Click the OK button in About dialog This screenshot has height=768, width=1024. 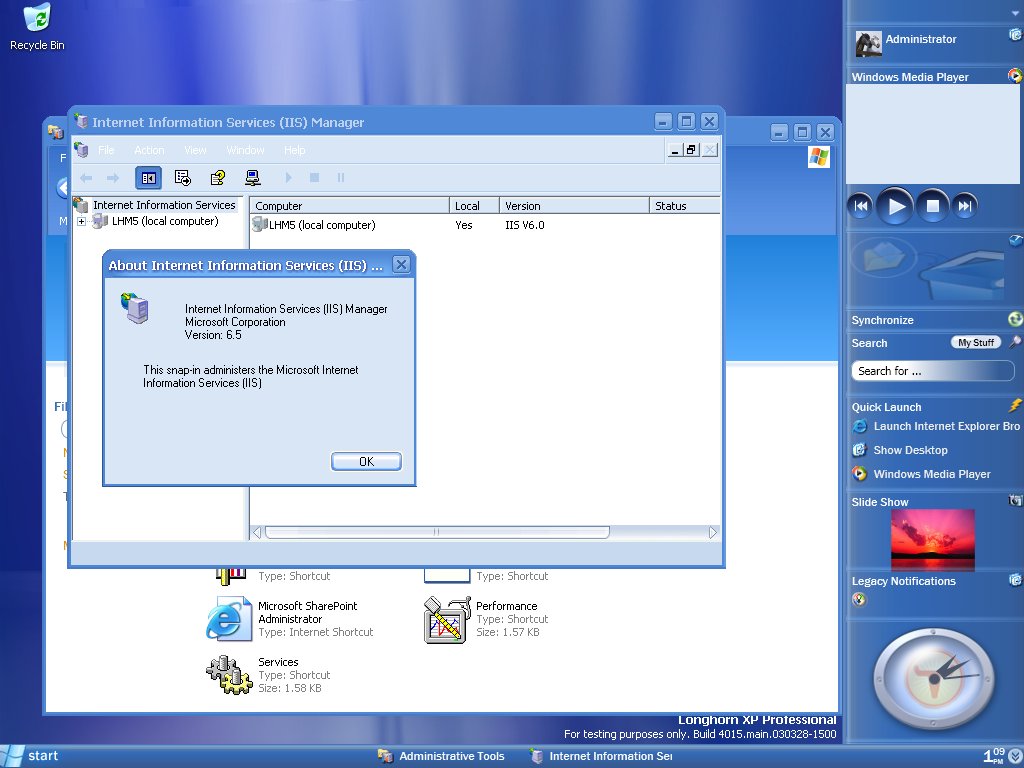[366, 461]
